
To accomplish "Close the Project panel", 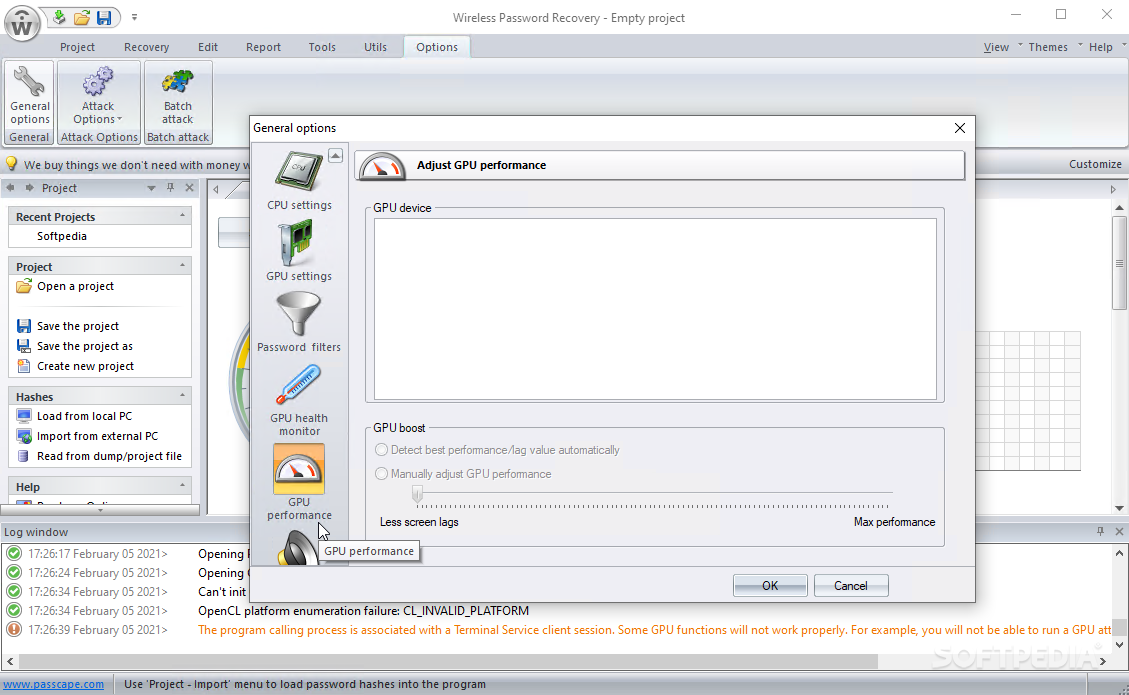I will tap(189, 187).
